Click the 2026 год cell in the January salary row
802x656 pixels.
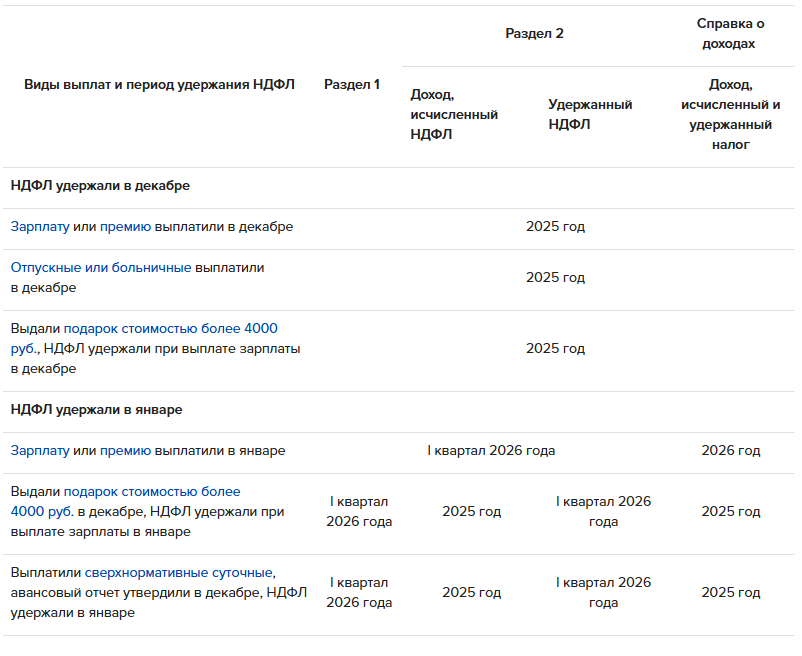pos(730,451)
